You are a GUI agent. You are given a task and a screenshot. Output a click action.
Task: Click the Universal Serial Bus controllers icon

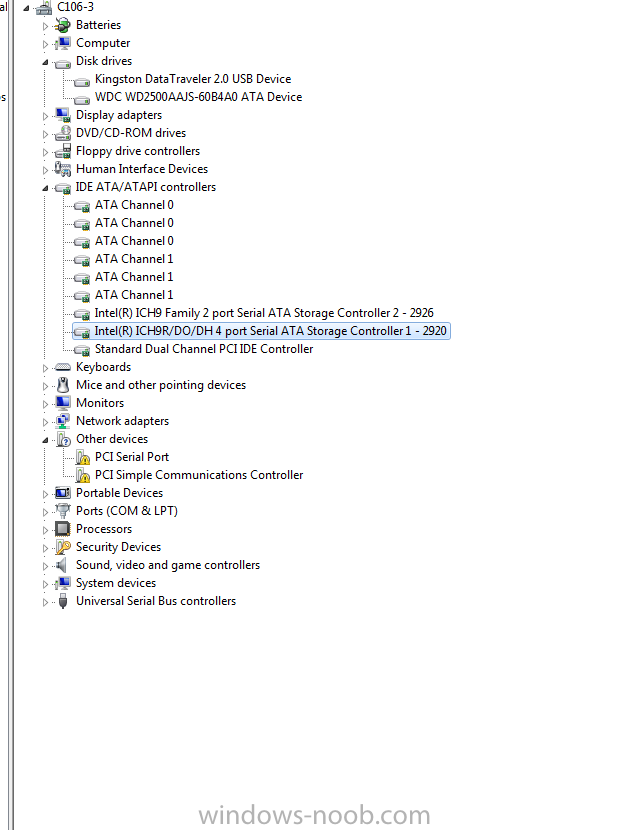(62, 601)
